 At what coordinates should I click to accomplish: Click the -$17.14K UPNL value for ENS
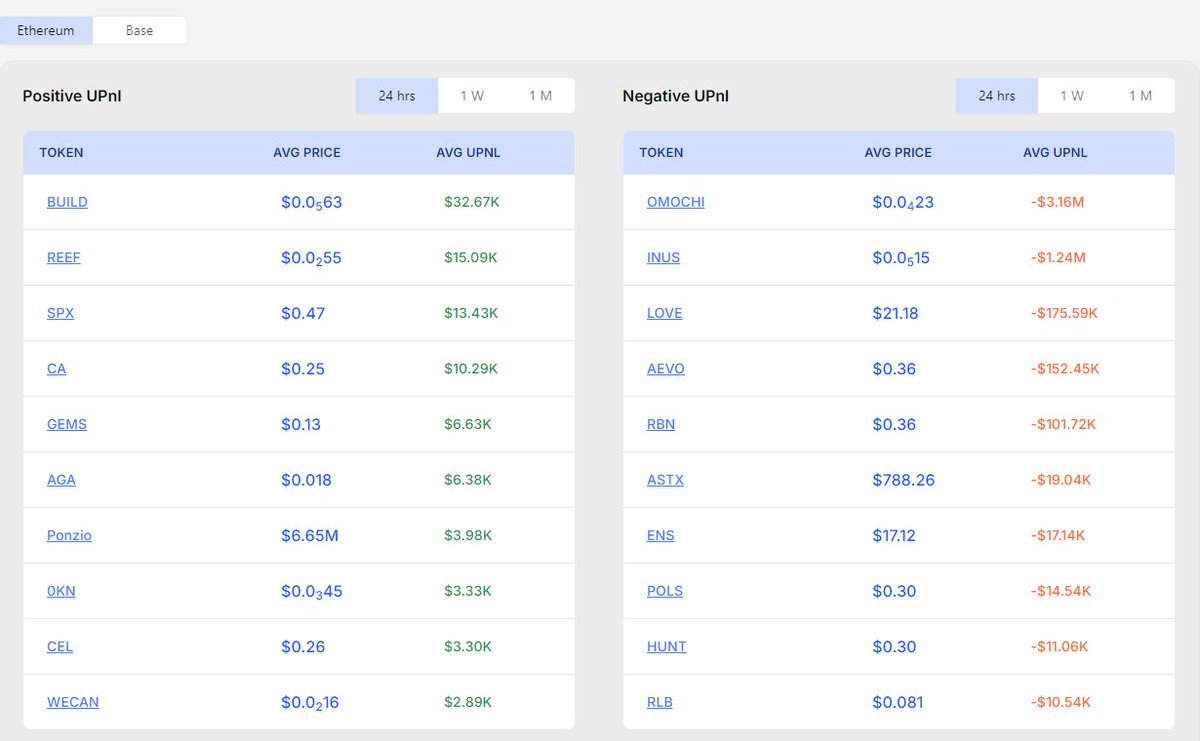(x=1060, y=536)
